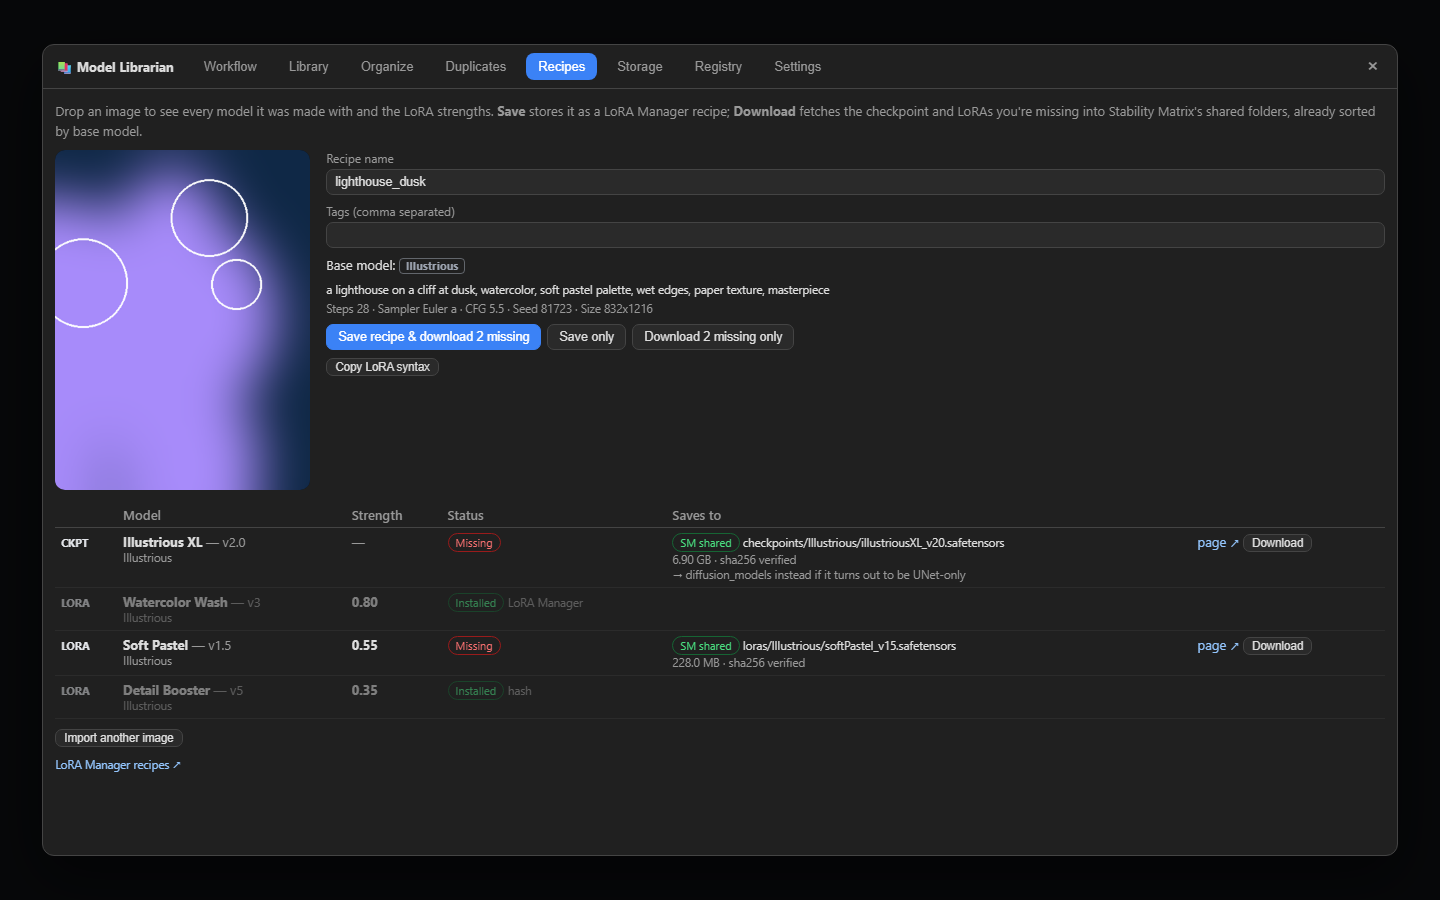Click the Installed status for Watercolor Wash
The width and height of the screenshot is (1440, 900).
pos(475,603)
